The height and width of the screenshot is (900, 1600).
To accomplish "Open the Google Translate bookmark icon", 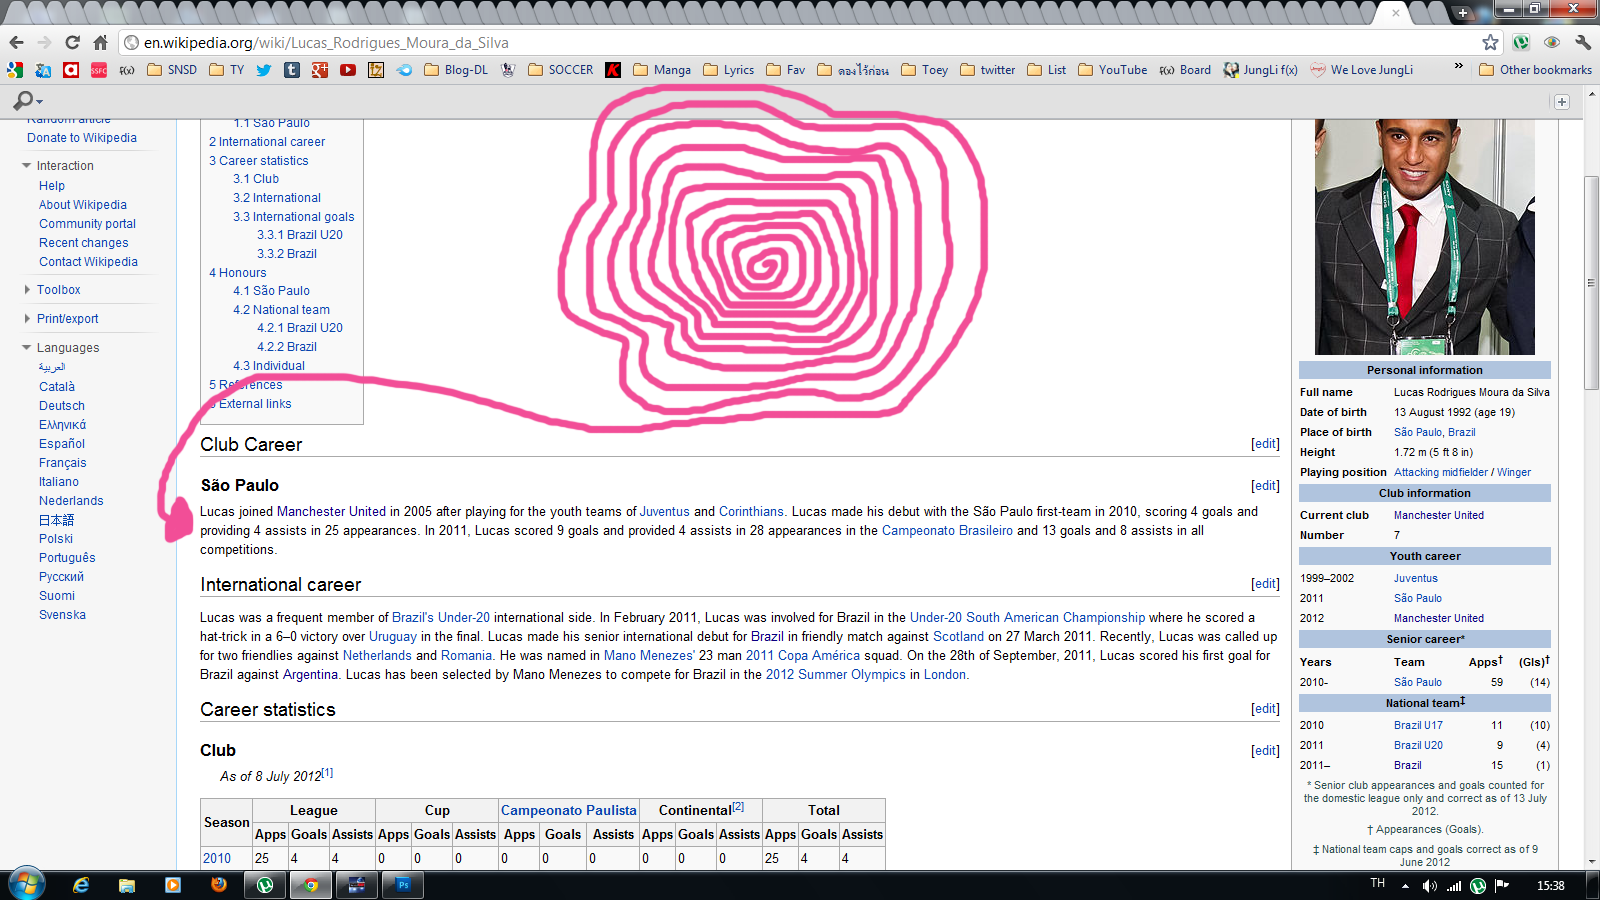I will click(x=43, y=70).
